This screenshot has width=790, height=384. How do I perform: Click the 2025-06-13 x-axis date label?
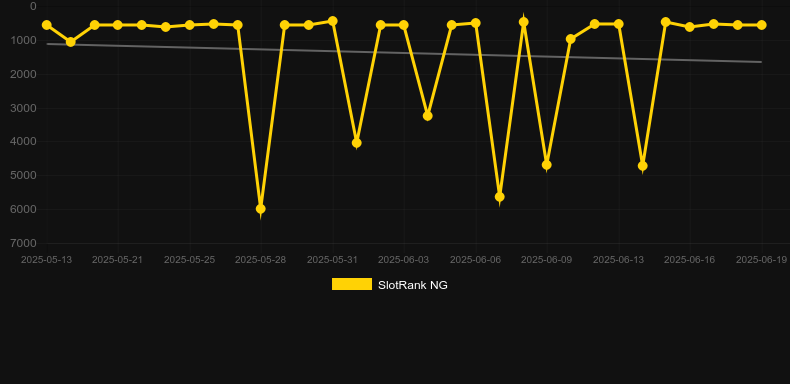(x=618, y=260)
